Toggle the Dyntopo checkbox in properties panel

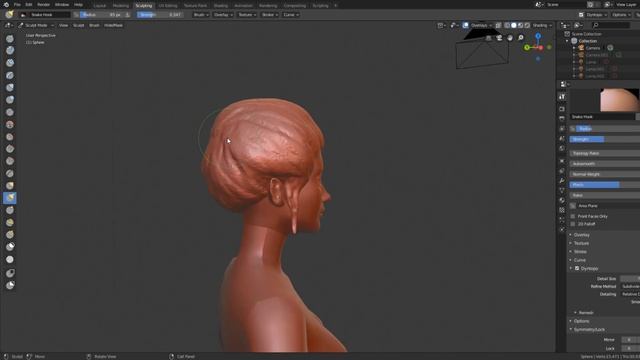click(x=577, y=269)
